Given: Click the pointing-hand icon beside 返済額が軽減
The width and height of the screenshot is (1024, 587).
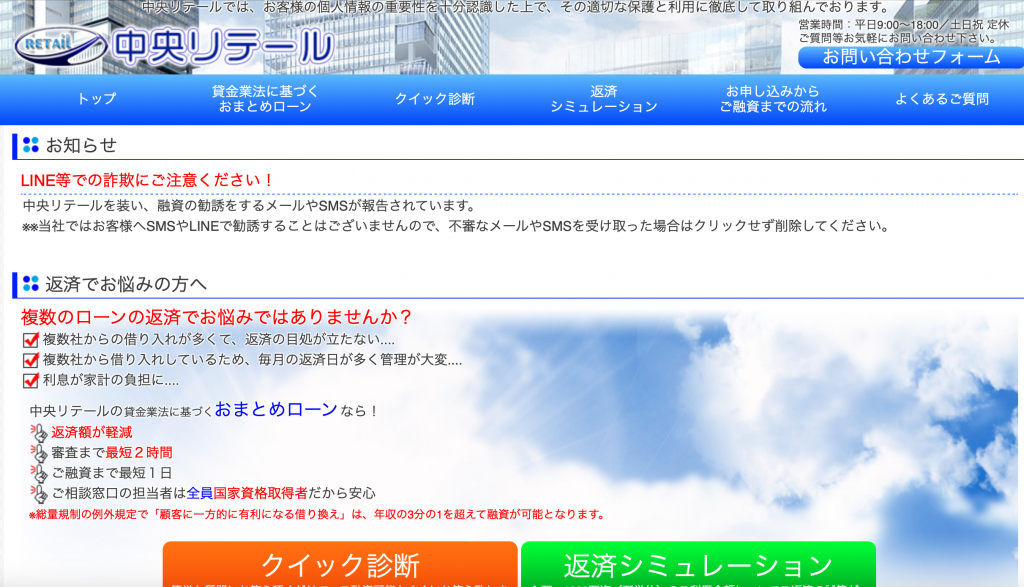Looking at the screenshot, I should coord(39,432).
